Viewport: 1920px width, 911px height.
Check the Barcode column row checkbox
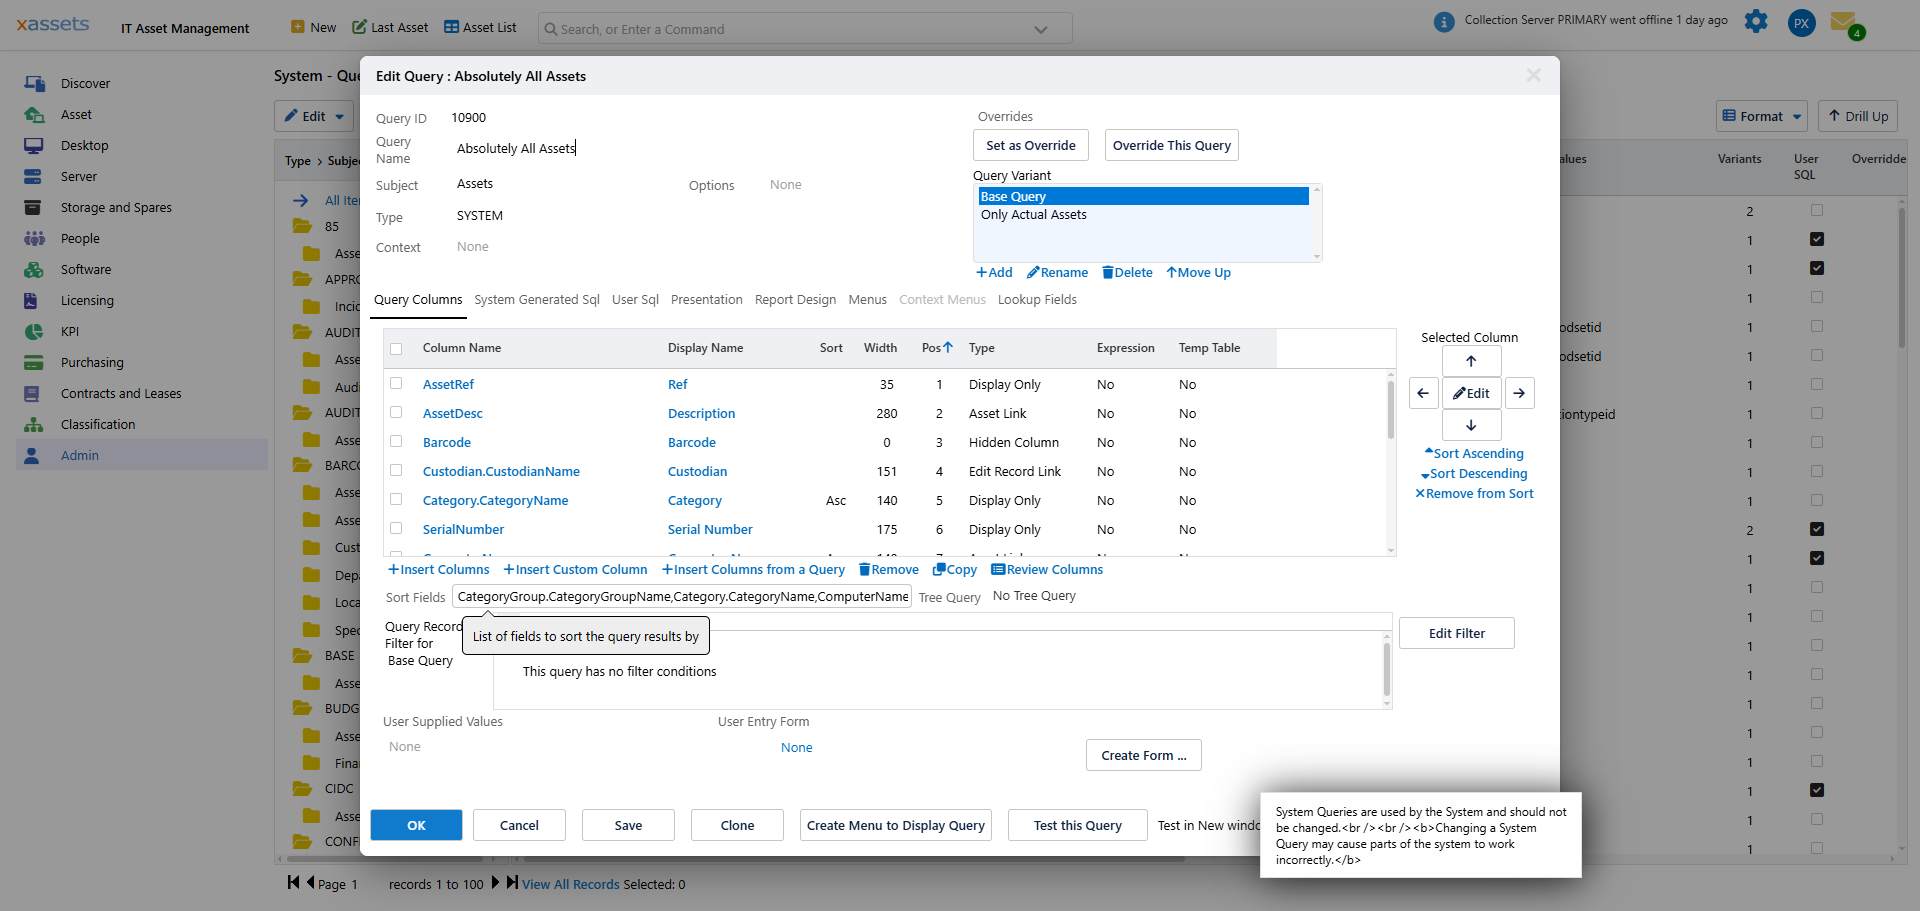[397, 442]
